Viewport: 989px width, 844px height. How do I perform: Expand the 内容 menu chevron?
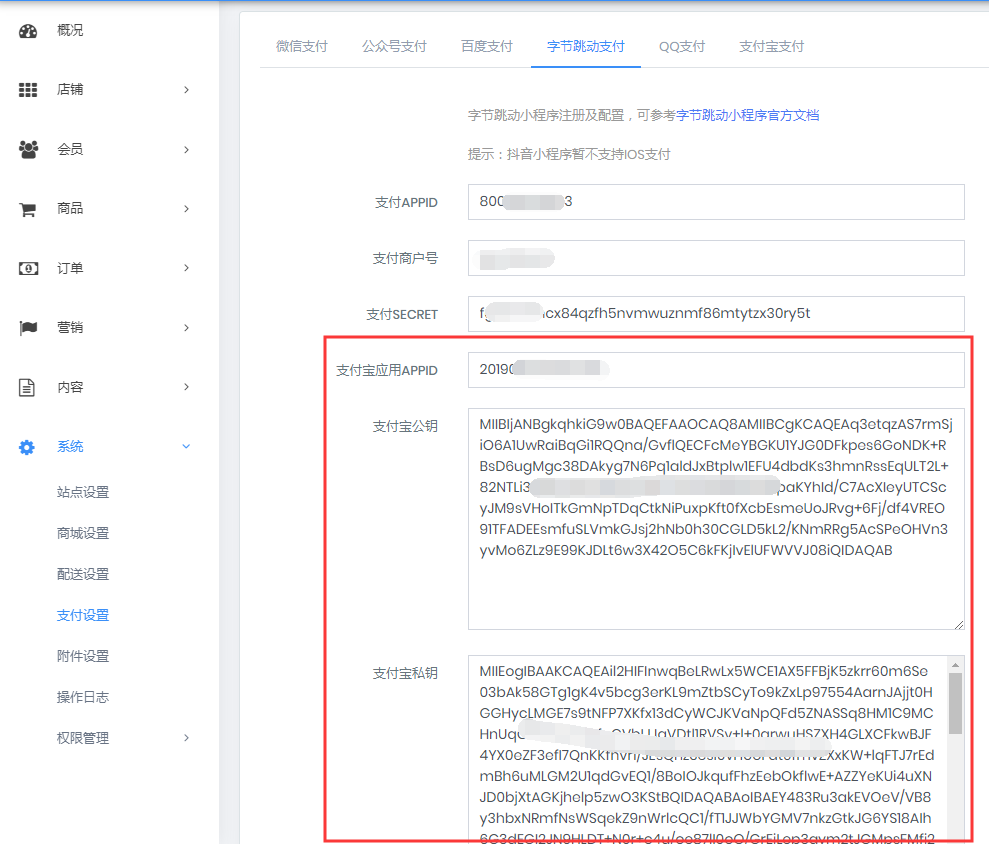pos(186,387)
